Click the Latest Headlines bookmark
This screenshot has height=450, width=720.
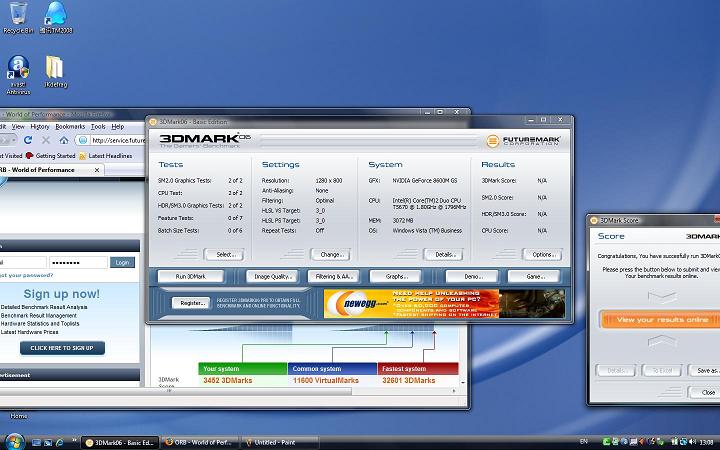point(110,156)
